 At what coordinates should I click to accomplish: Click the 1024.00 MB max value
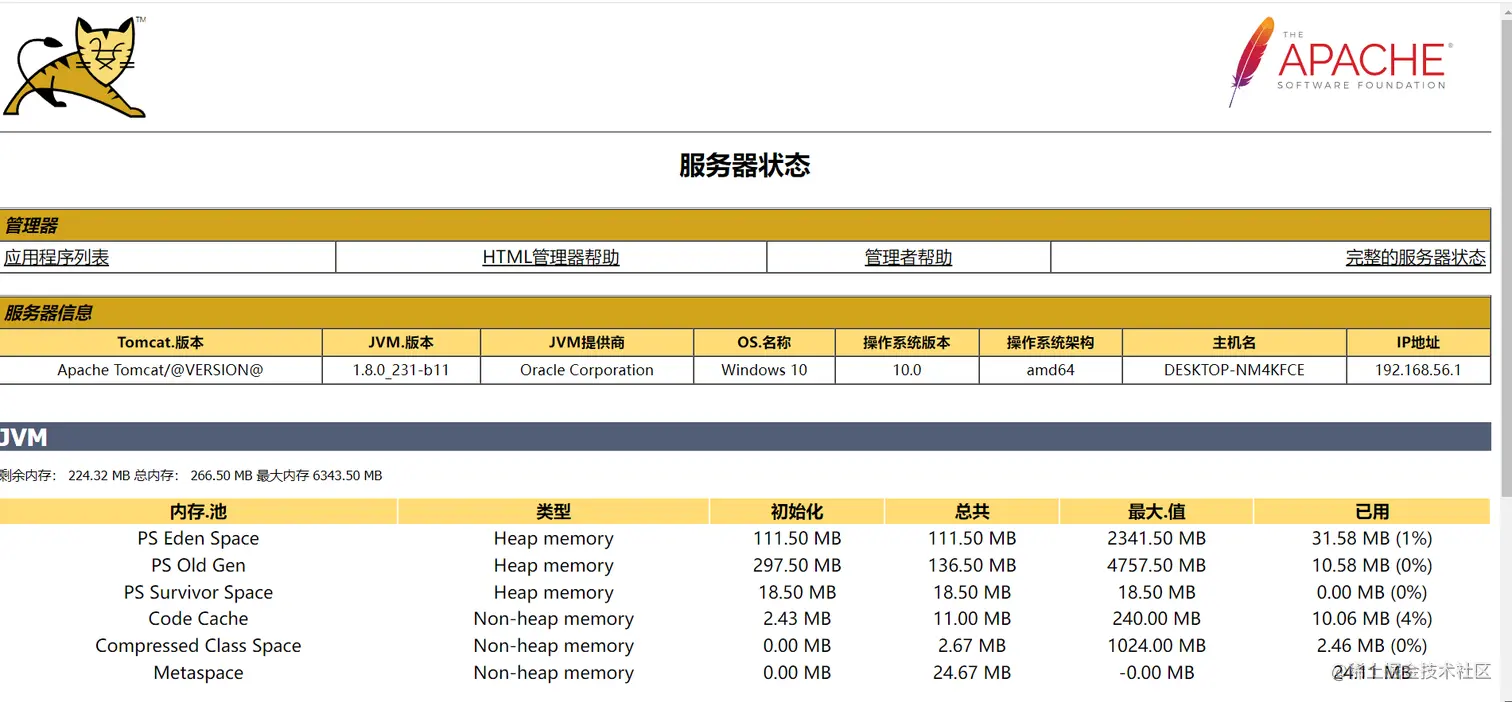[x=1157, y=646]
